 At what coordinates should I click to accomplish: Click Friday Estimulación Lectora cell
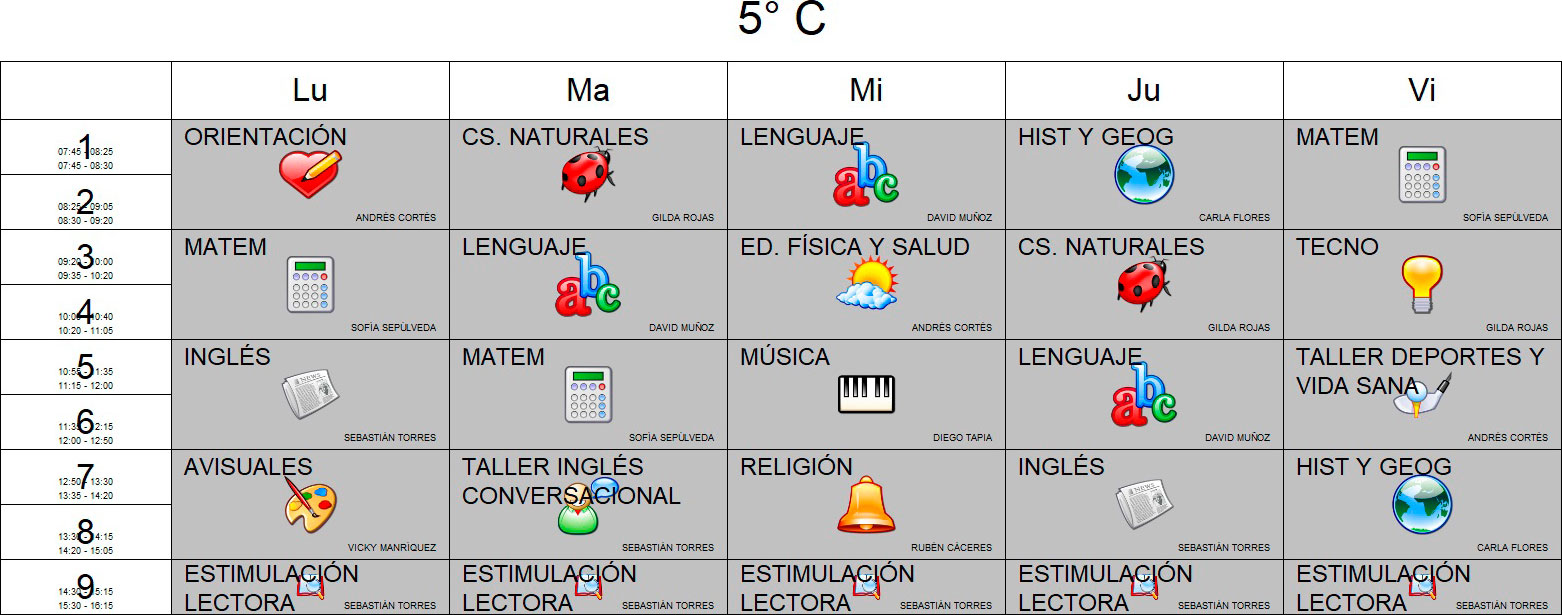tap(1422, 587)
